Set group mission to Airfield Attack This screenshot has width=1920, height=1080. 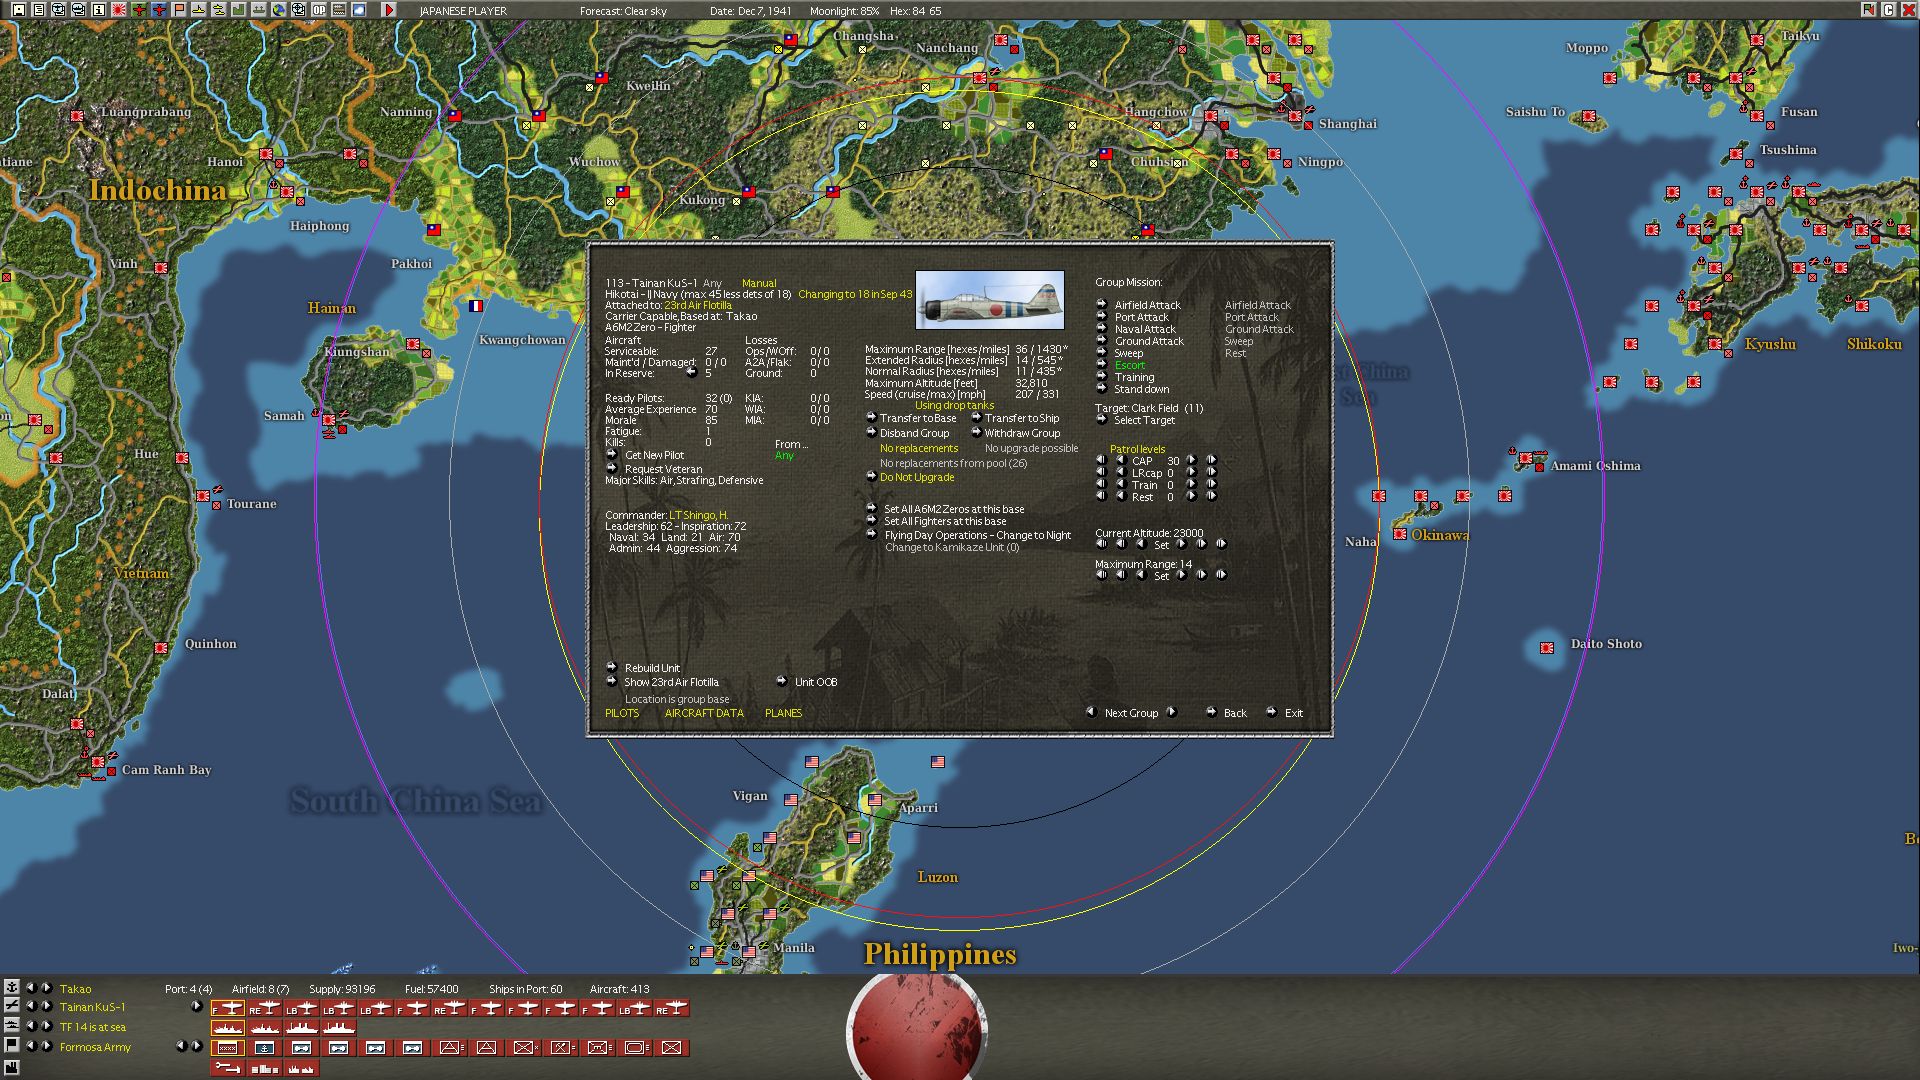point(1147,305)
